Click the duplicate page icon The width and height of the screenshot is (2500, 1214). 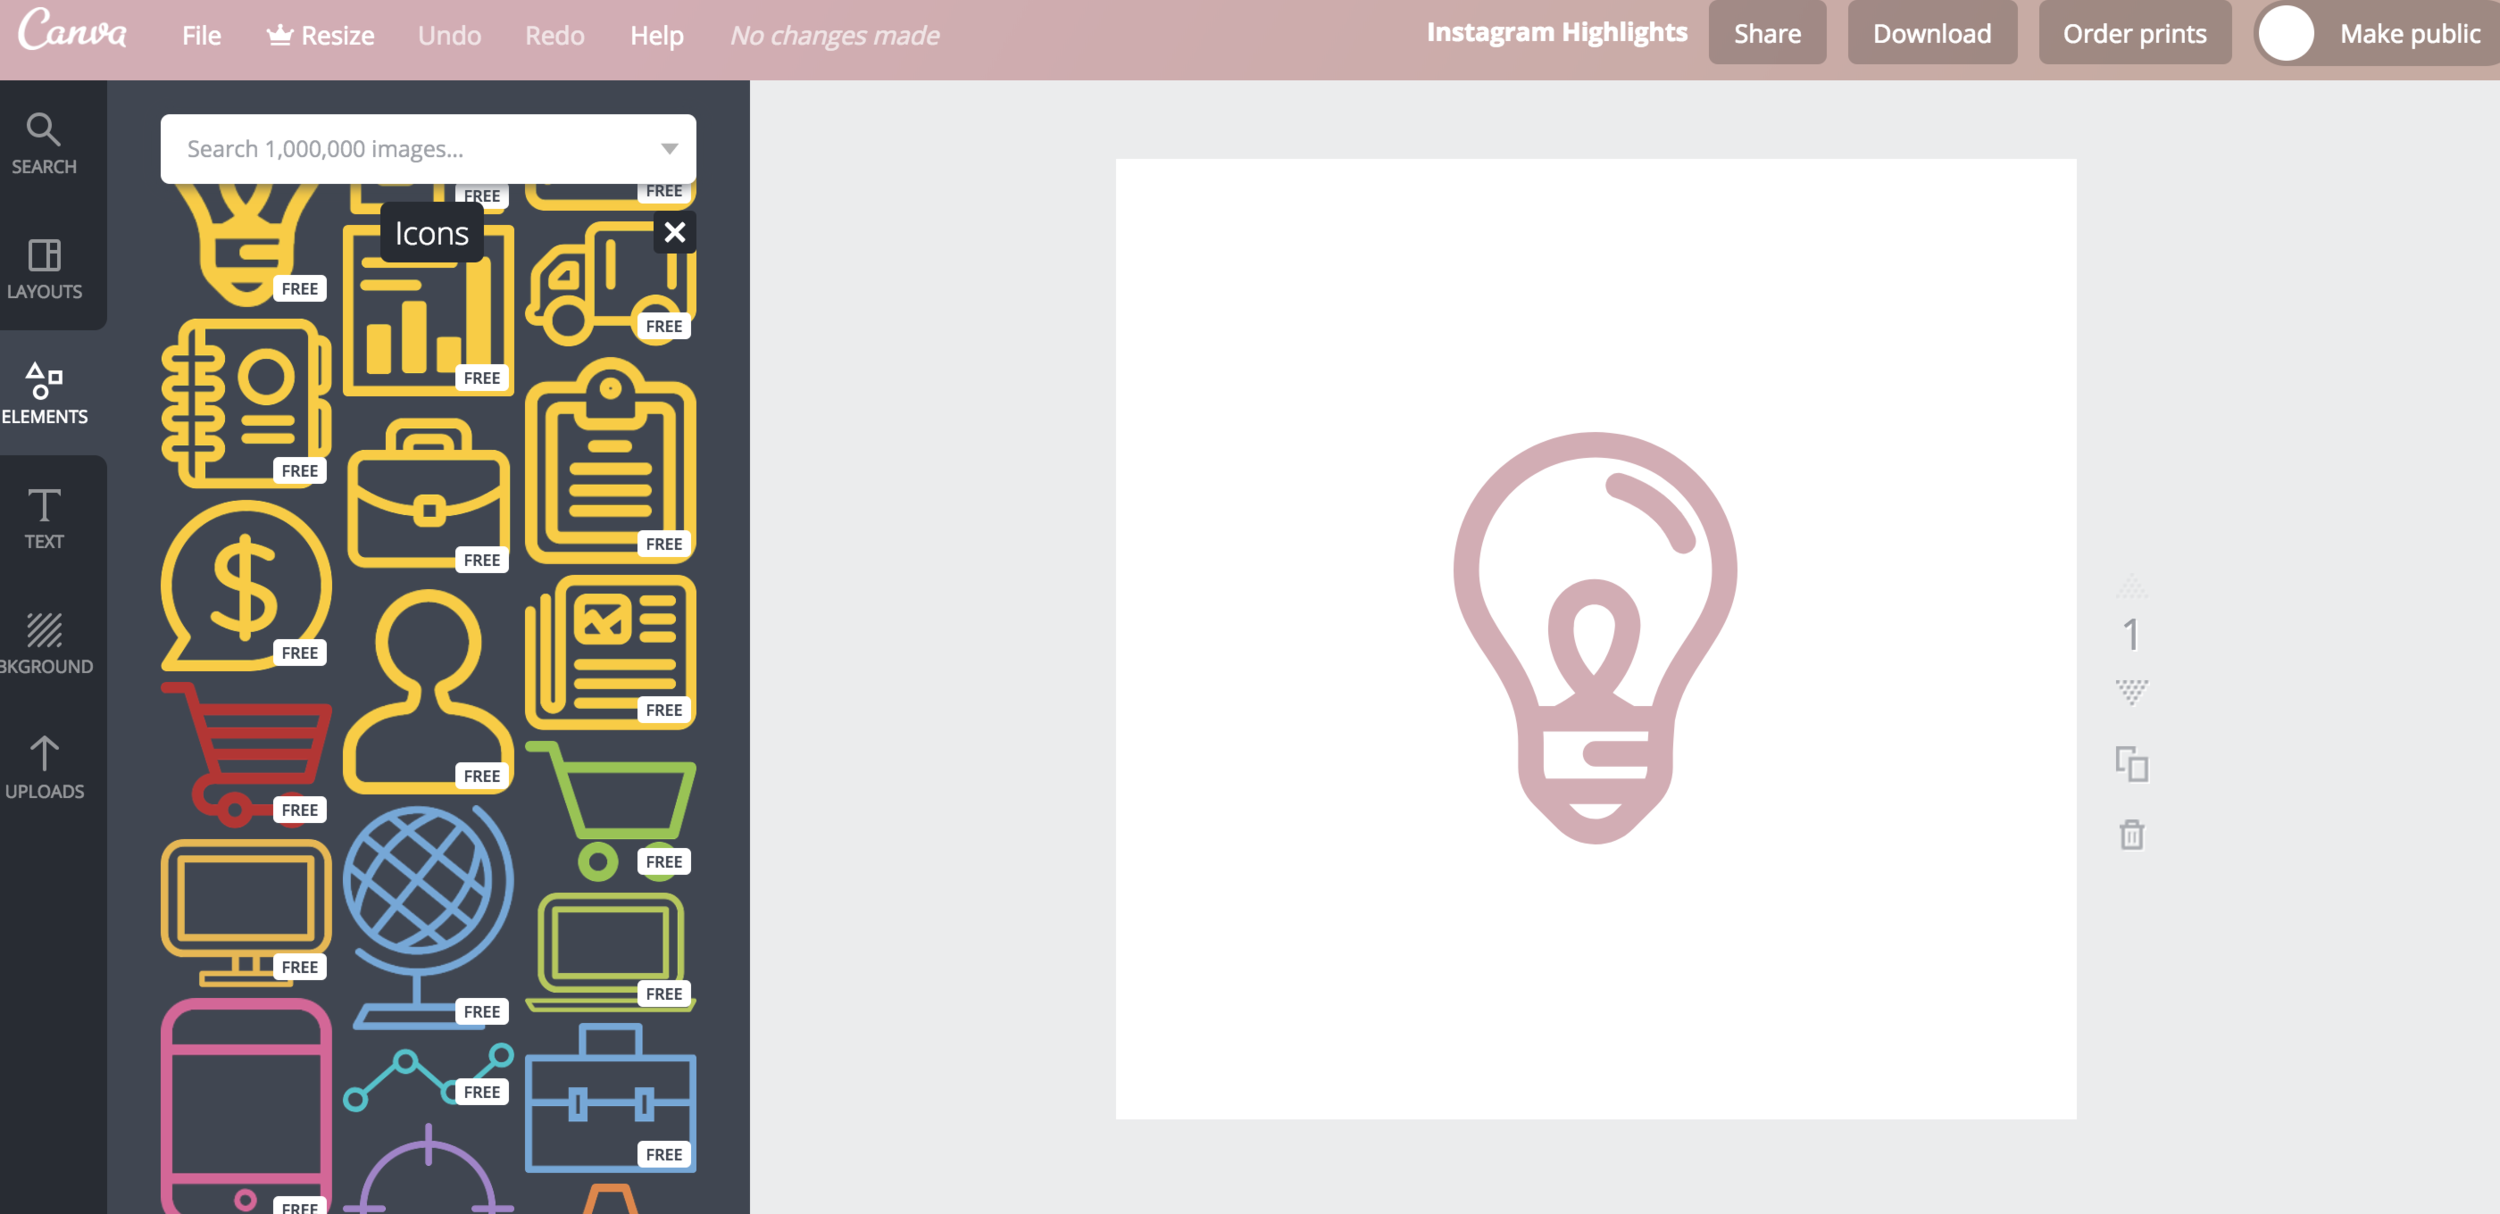[x=2131, y=763]
